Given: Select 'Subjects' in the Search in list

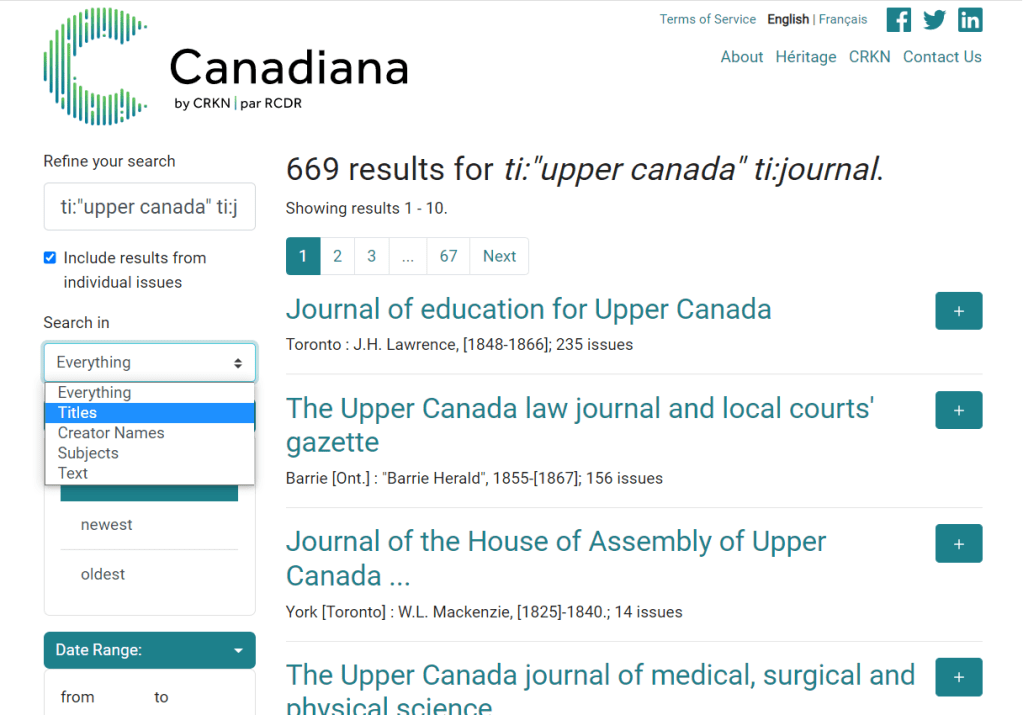Looking at the screenshot, I should pos(88,452).
